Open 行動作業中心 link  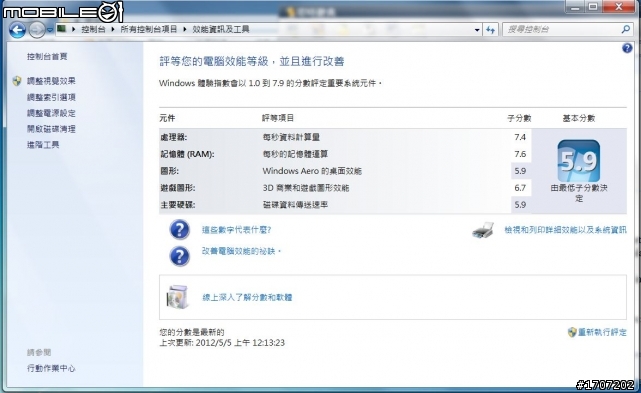tap(51, 368)
